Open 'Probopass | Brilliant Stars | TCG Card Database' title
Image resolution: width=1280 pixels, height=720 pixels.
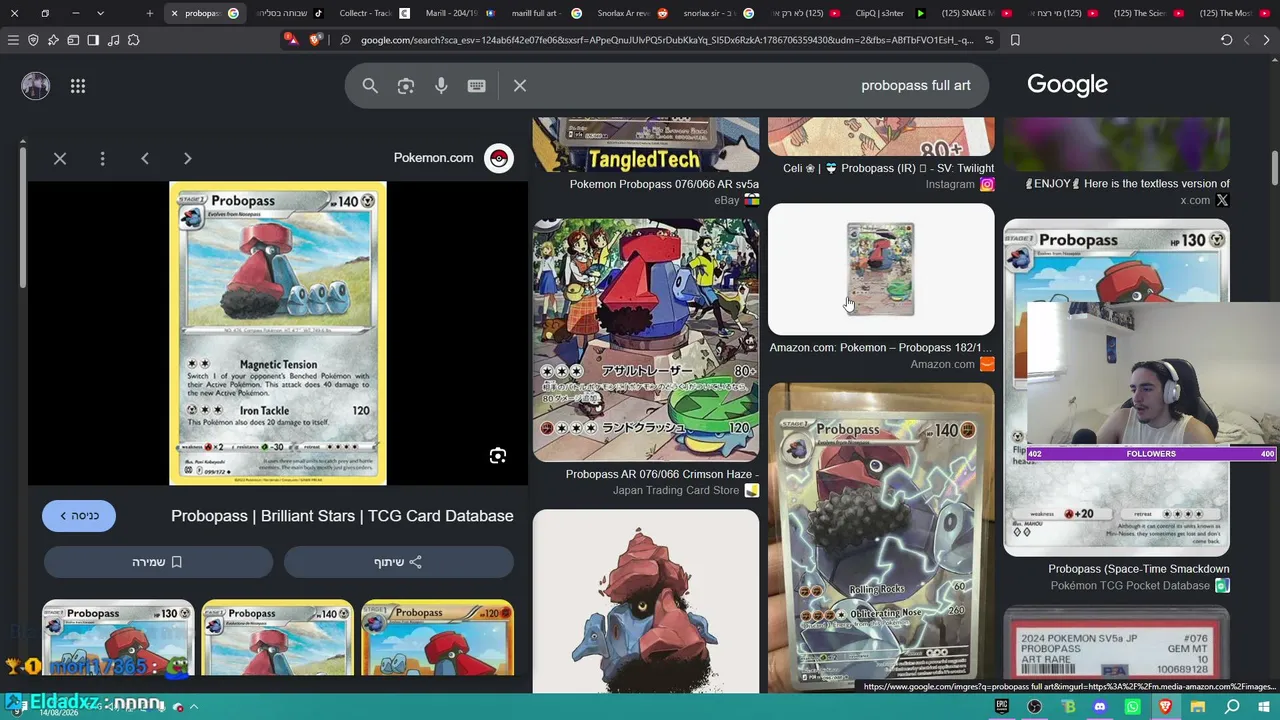click(x=342, y=516)
